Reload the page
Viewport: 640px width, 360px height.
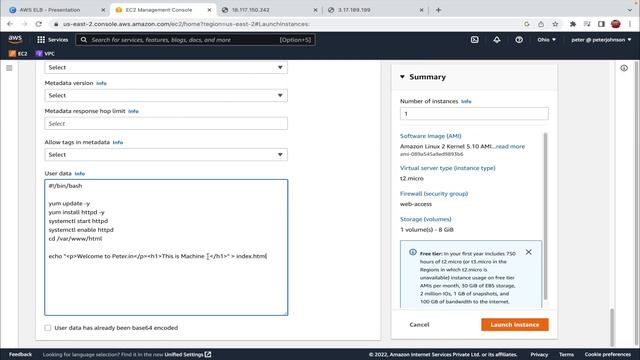[x=39, y=24]
